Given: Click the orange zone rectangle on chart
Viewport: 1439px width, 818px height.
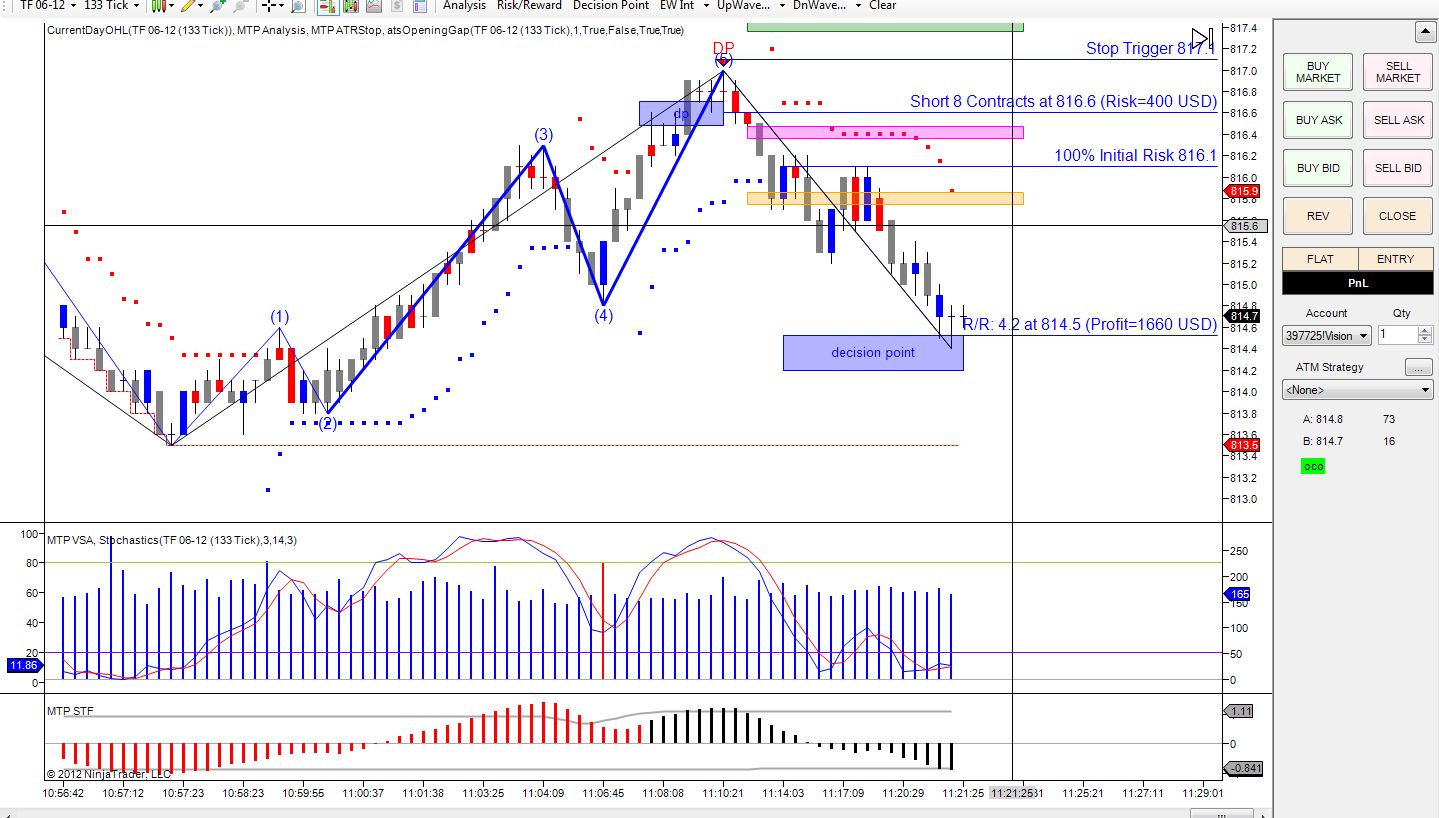Looking at the screenshot, I should click(885, 198).
